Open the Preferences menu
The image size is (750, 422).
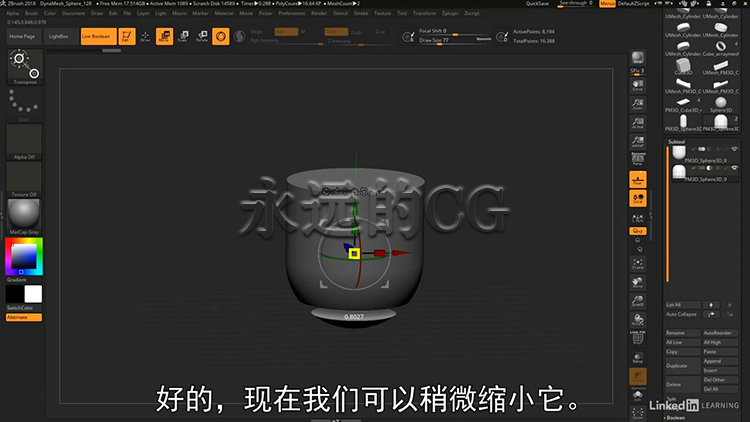(x=292, y=13)
